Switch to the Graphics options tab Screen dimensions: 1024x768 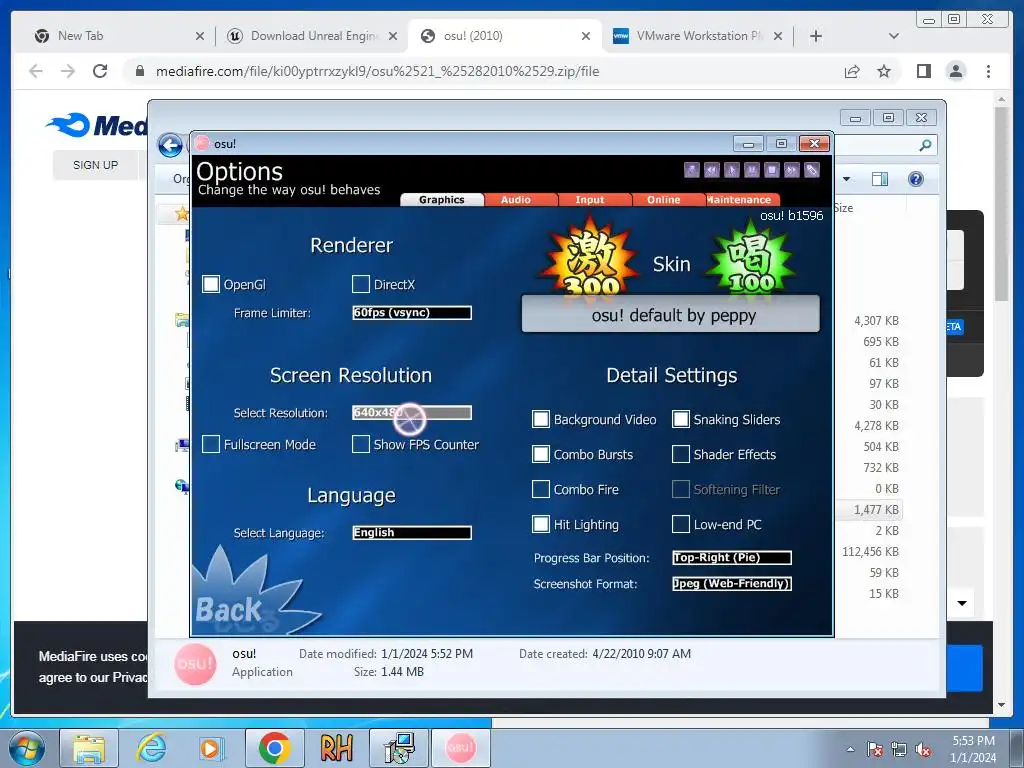point(442,200)
